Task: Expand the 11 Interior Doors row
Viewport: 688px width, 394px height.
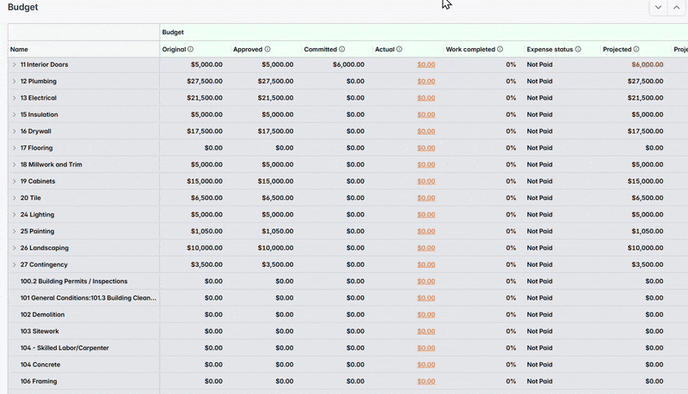Action: (14, 64)
